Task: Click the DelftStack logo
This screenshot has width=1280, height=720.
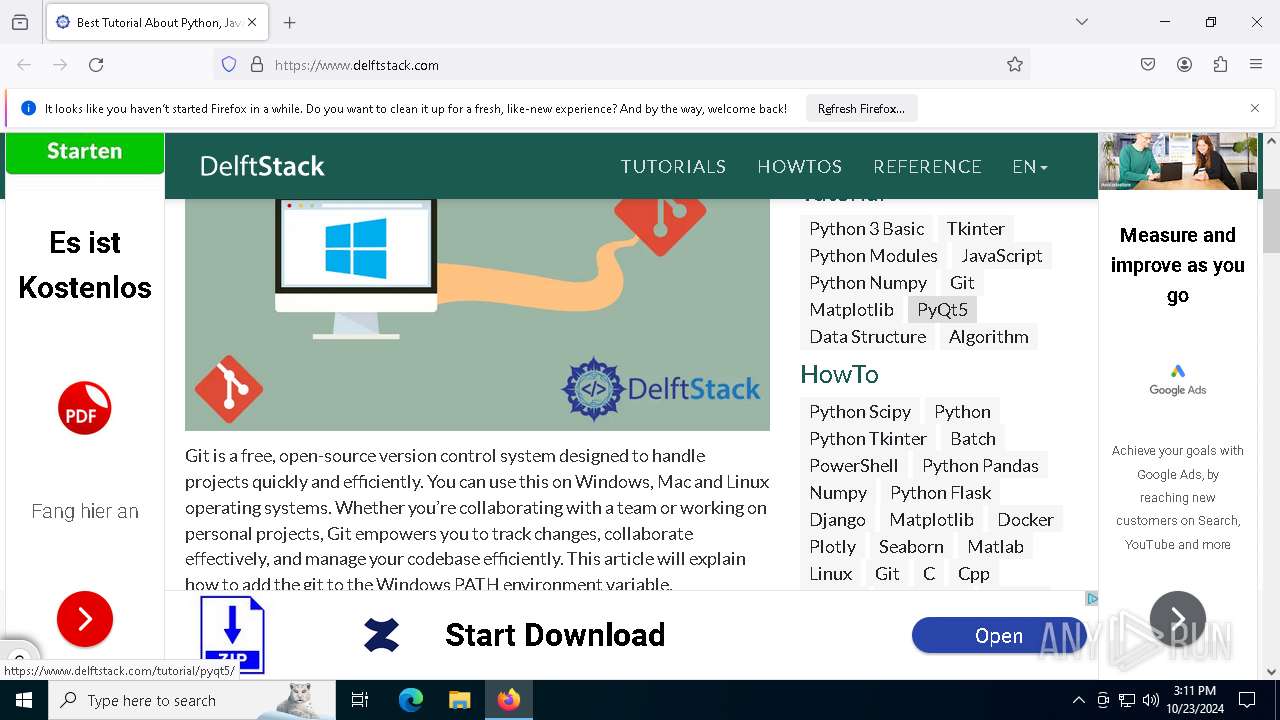Action: click(262, 166)
